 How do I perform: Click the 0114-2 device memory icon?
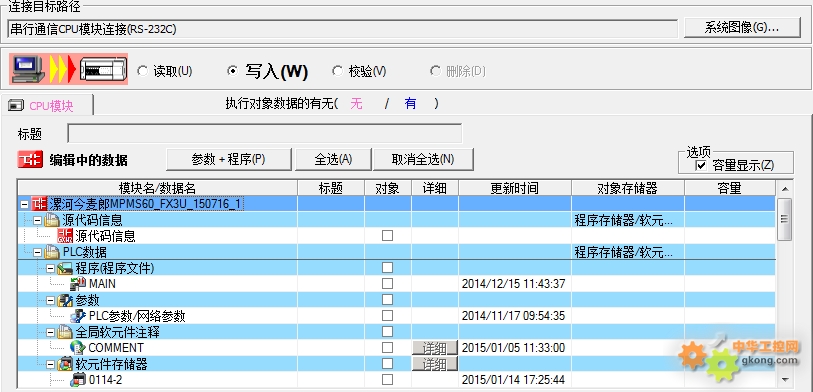[x=78, y=380]
